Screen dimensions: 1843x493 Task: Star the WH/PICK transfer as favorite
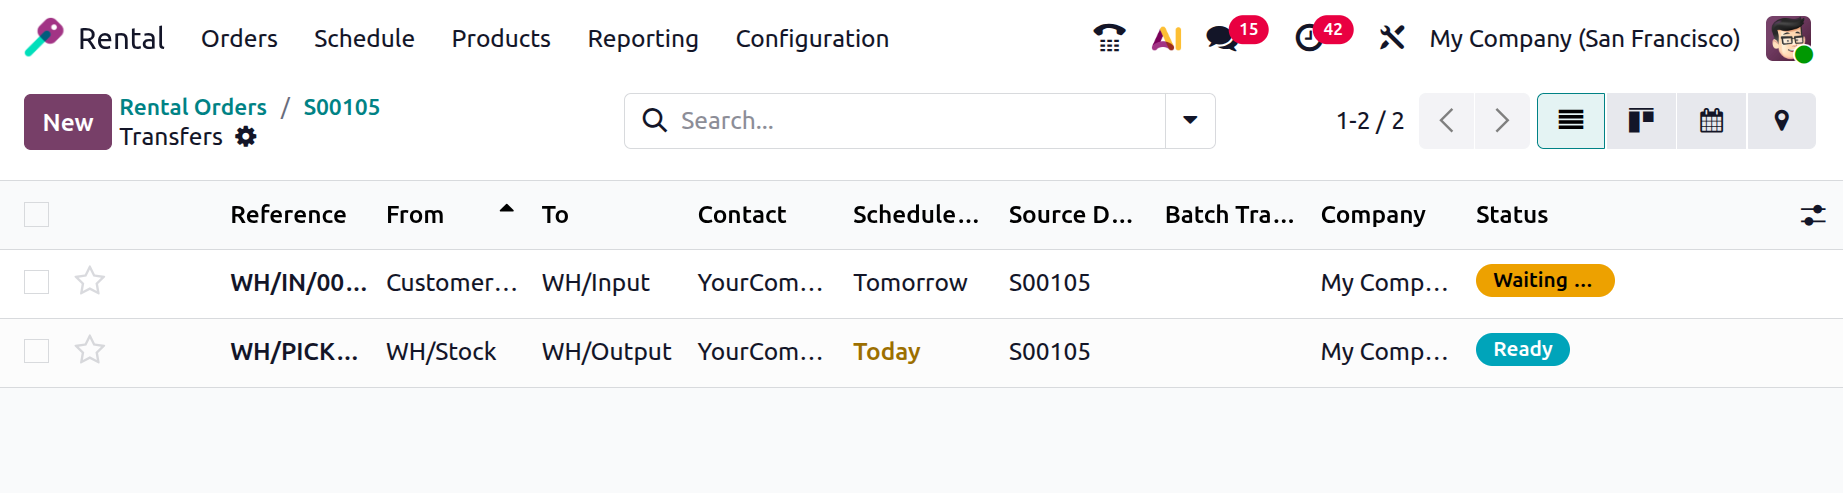click(90, 350)
